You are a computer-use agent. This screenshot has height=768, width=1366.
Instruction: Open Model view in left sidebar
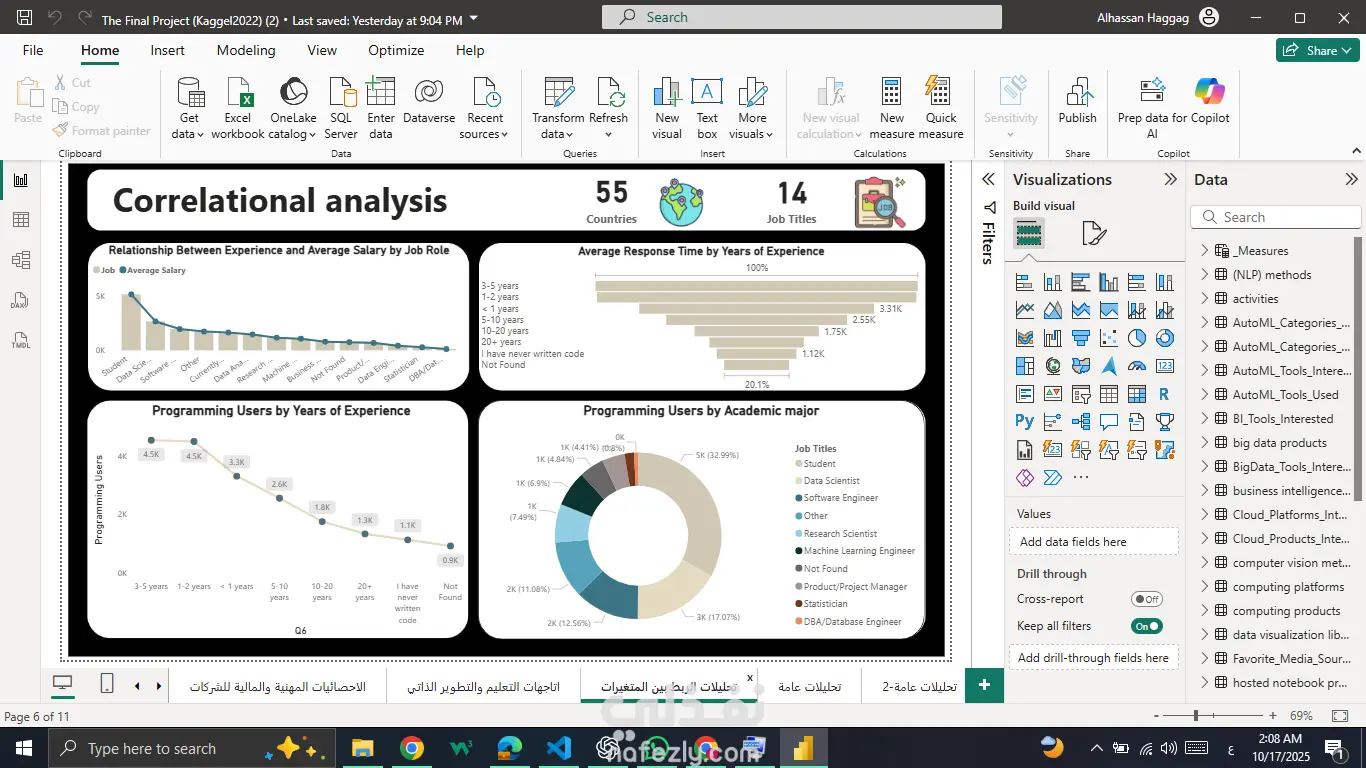point(21,260)
